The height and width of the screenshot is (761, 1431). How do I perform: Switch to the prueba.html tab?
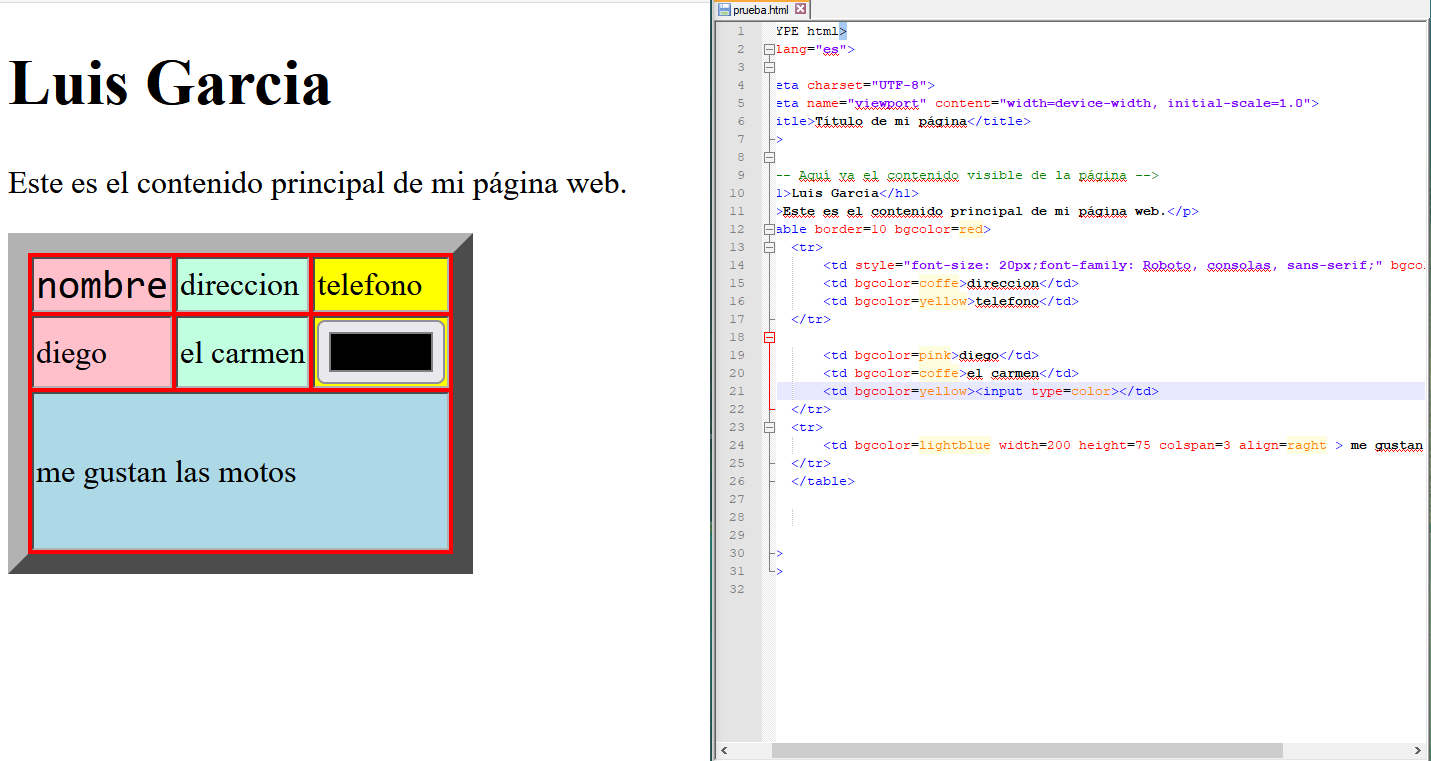pos(760,9)
